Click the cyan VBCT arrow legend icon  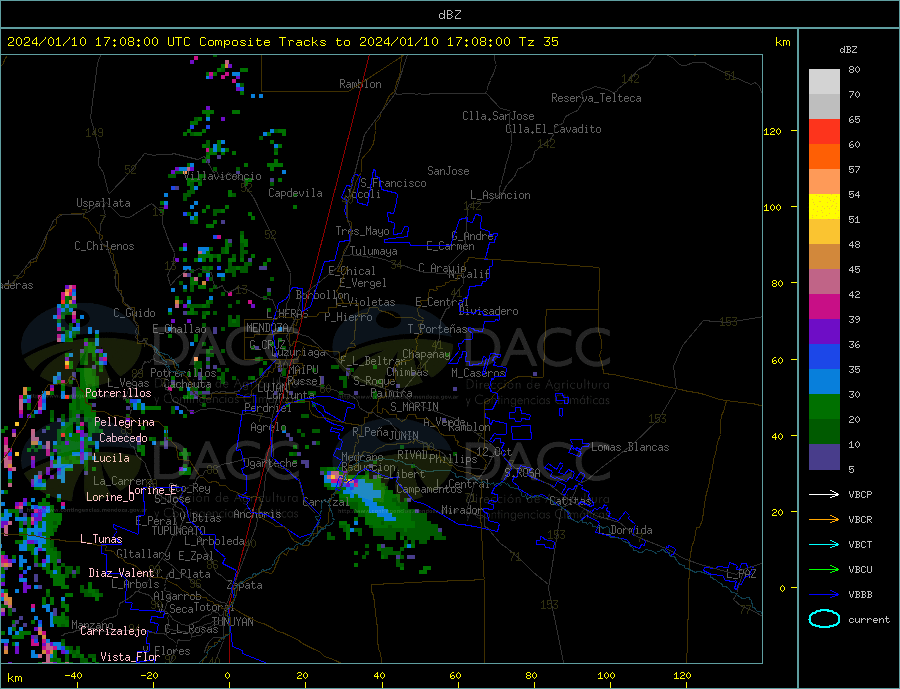tap(824, 544)
